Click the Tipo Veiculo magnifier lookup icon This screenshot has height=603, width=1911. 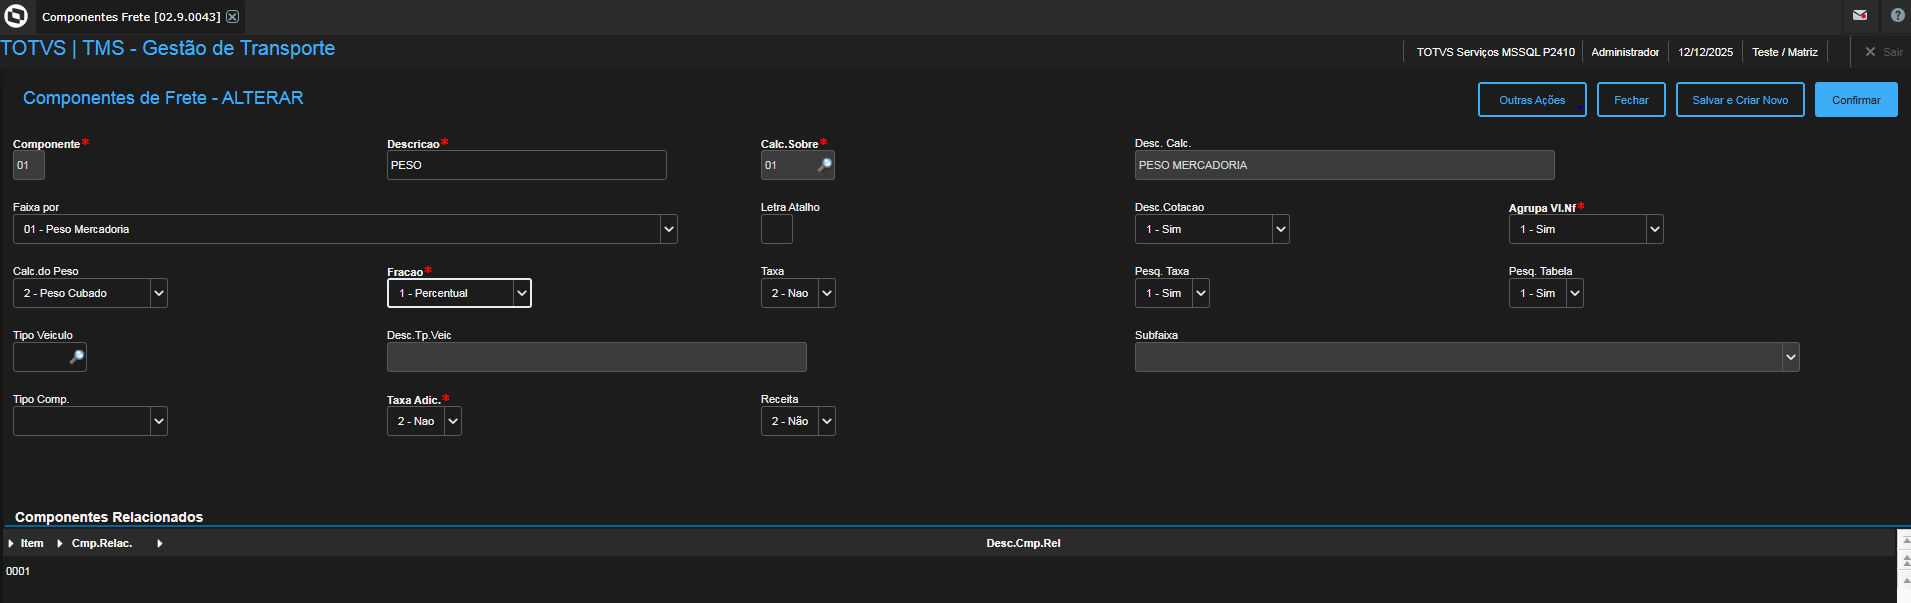(x=76, y=357)
